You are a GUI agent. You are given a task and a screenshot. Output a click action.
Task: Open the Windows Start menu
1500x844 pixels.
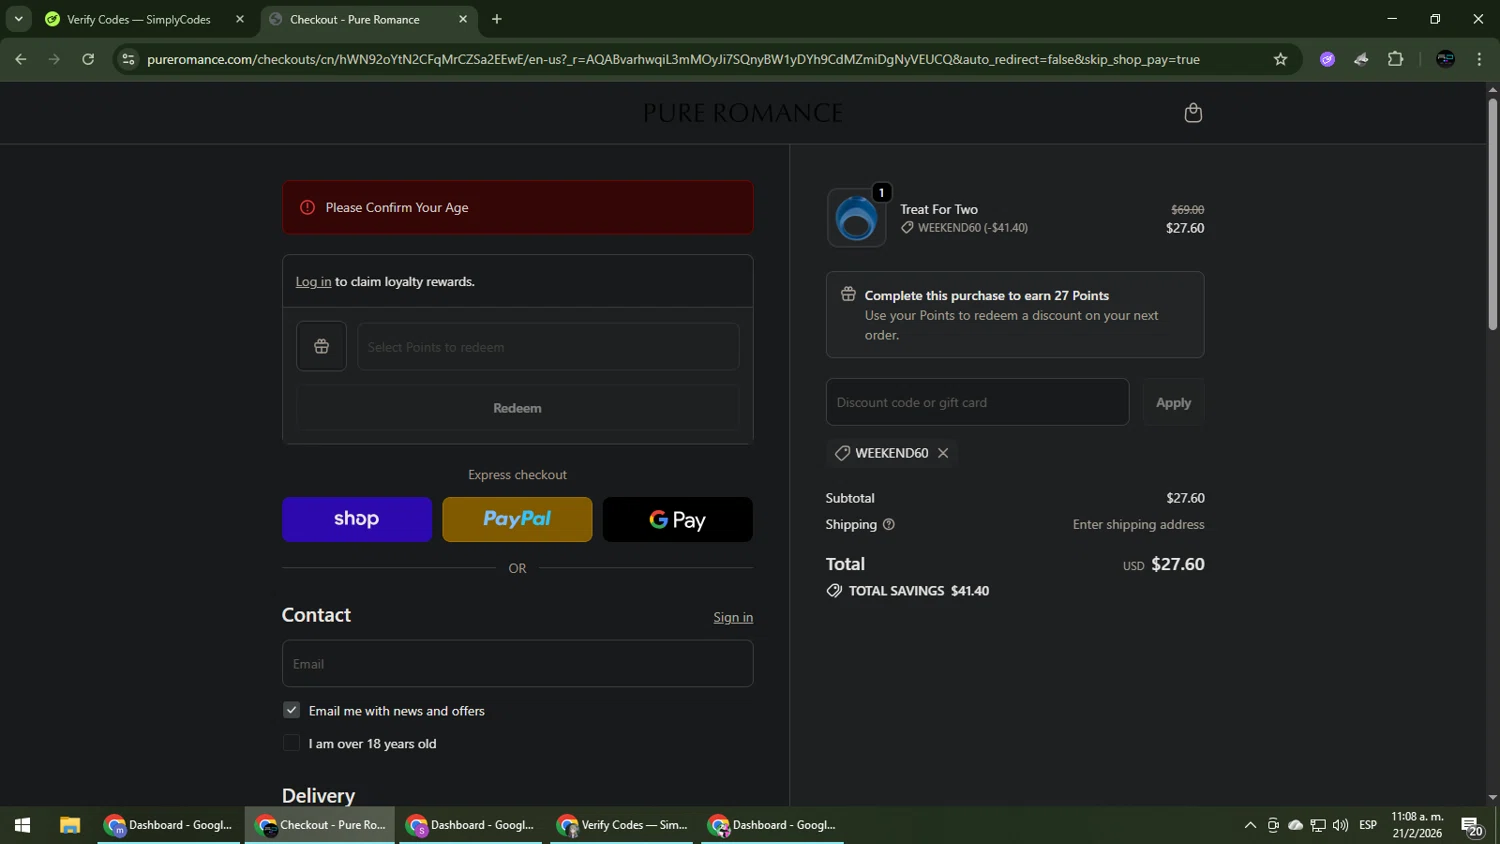point(22,825)
